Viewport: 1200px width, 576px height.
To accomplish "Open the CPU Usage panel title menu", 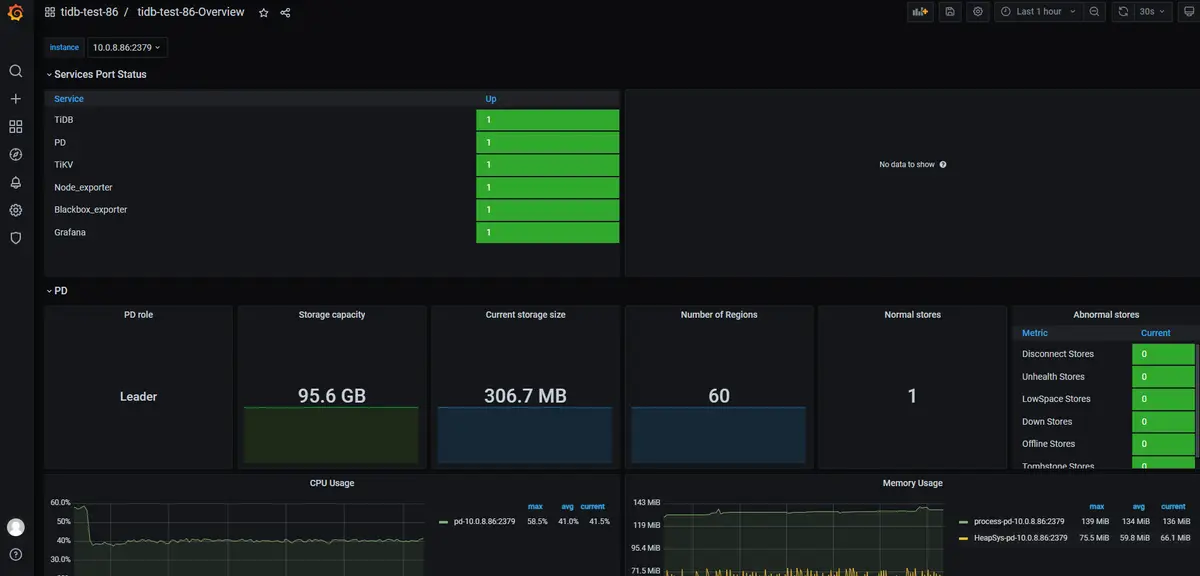I will click(x=332, y=483).
